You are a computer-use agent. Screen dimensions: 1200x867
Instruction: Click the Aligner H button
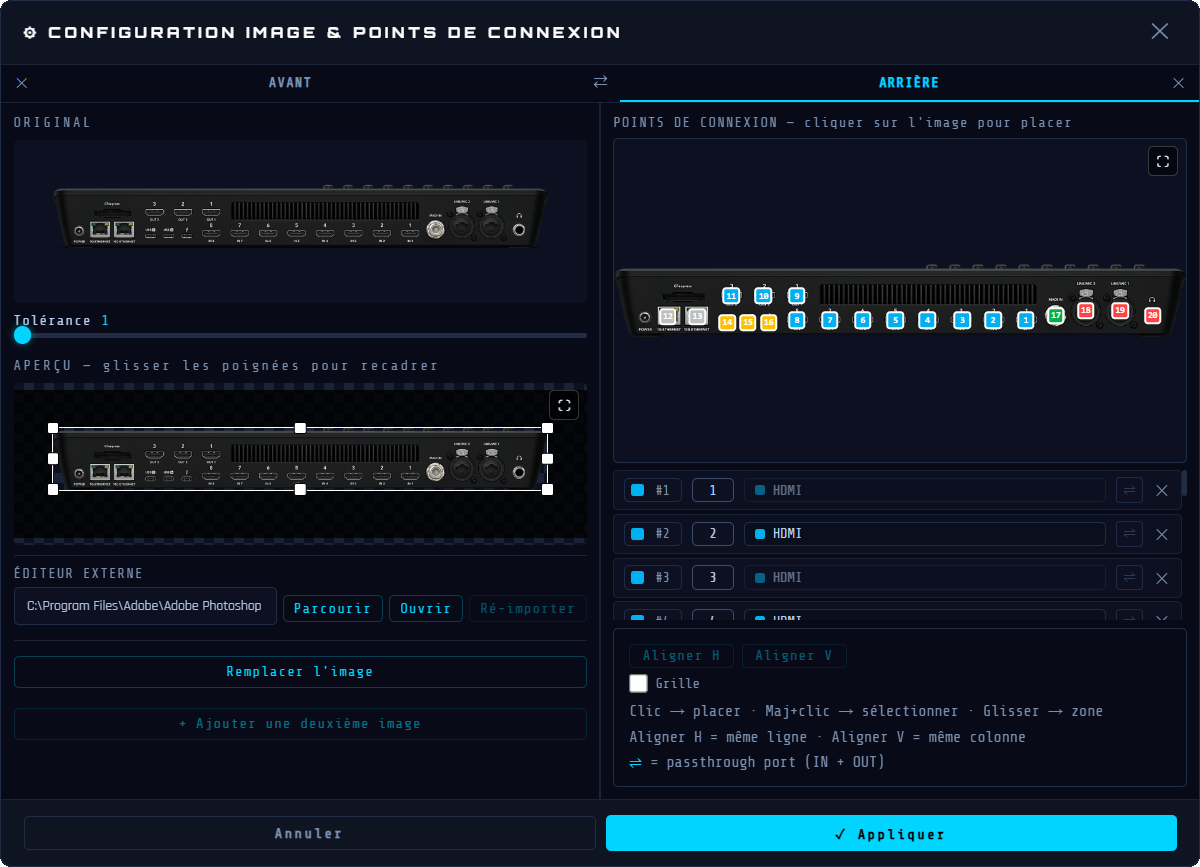click(x=681, y=656)
